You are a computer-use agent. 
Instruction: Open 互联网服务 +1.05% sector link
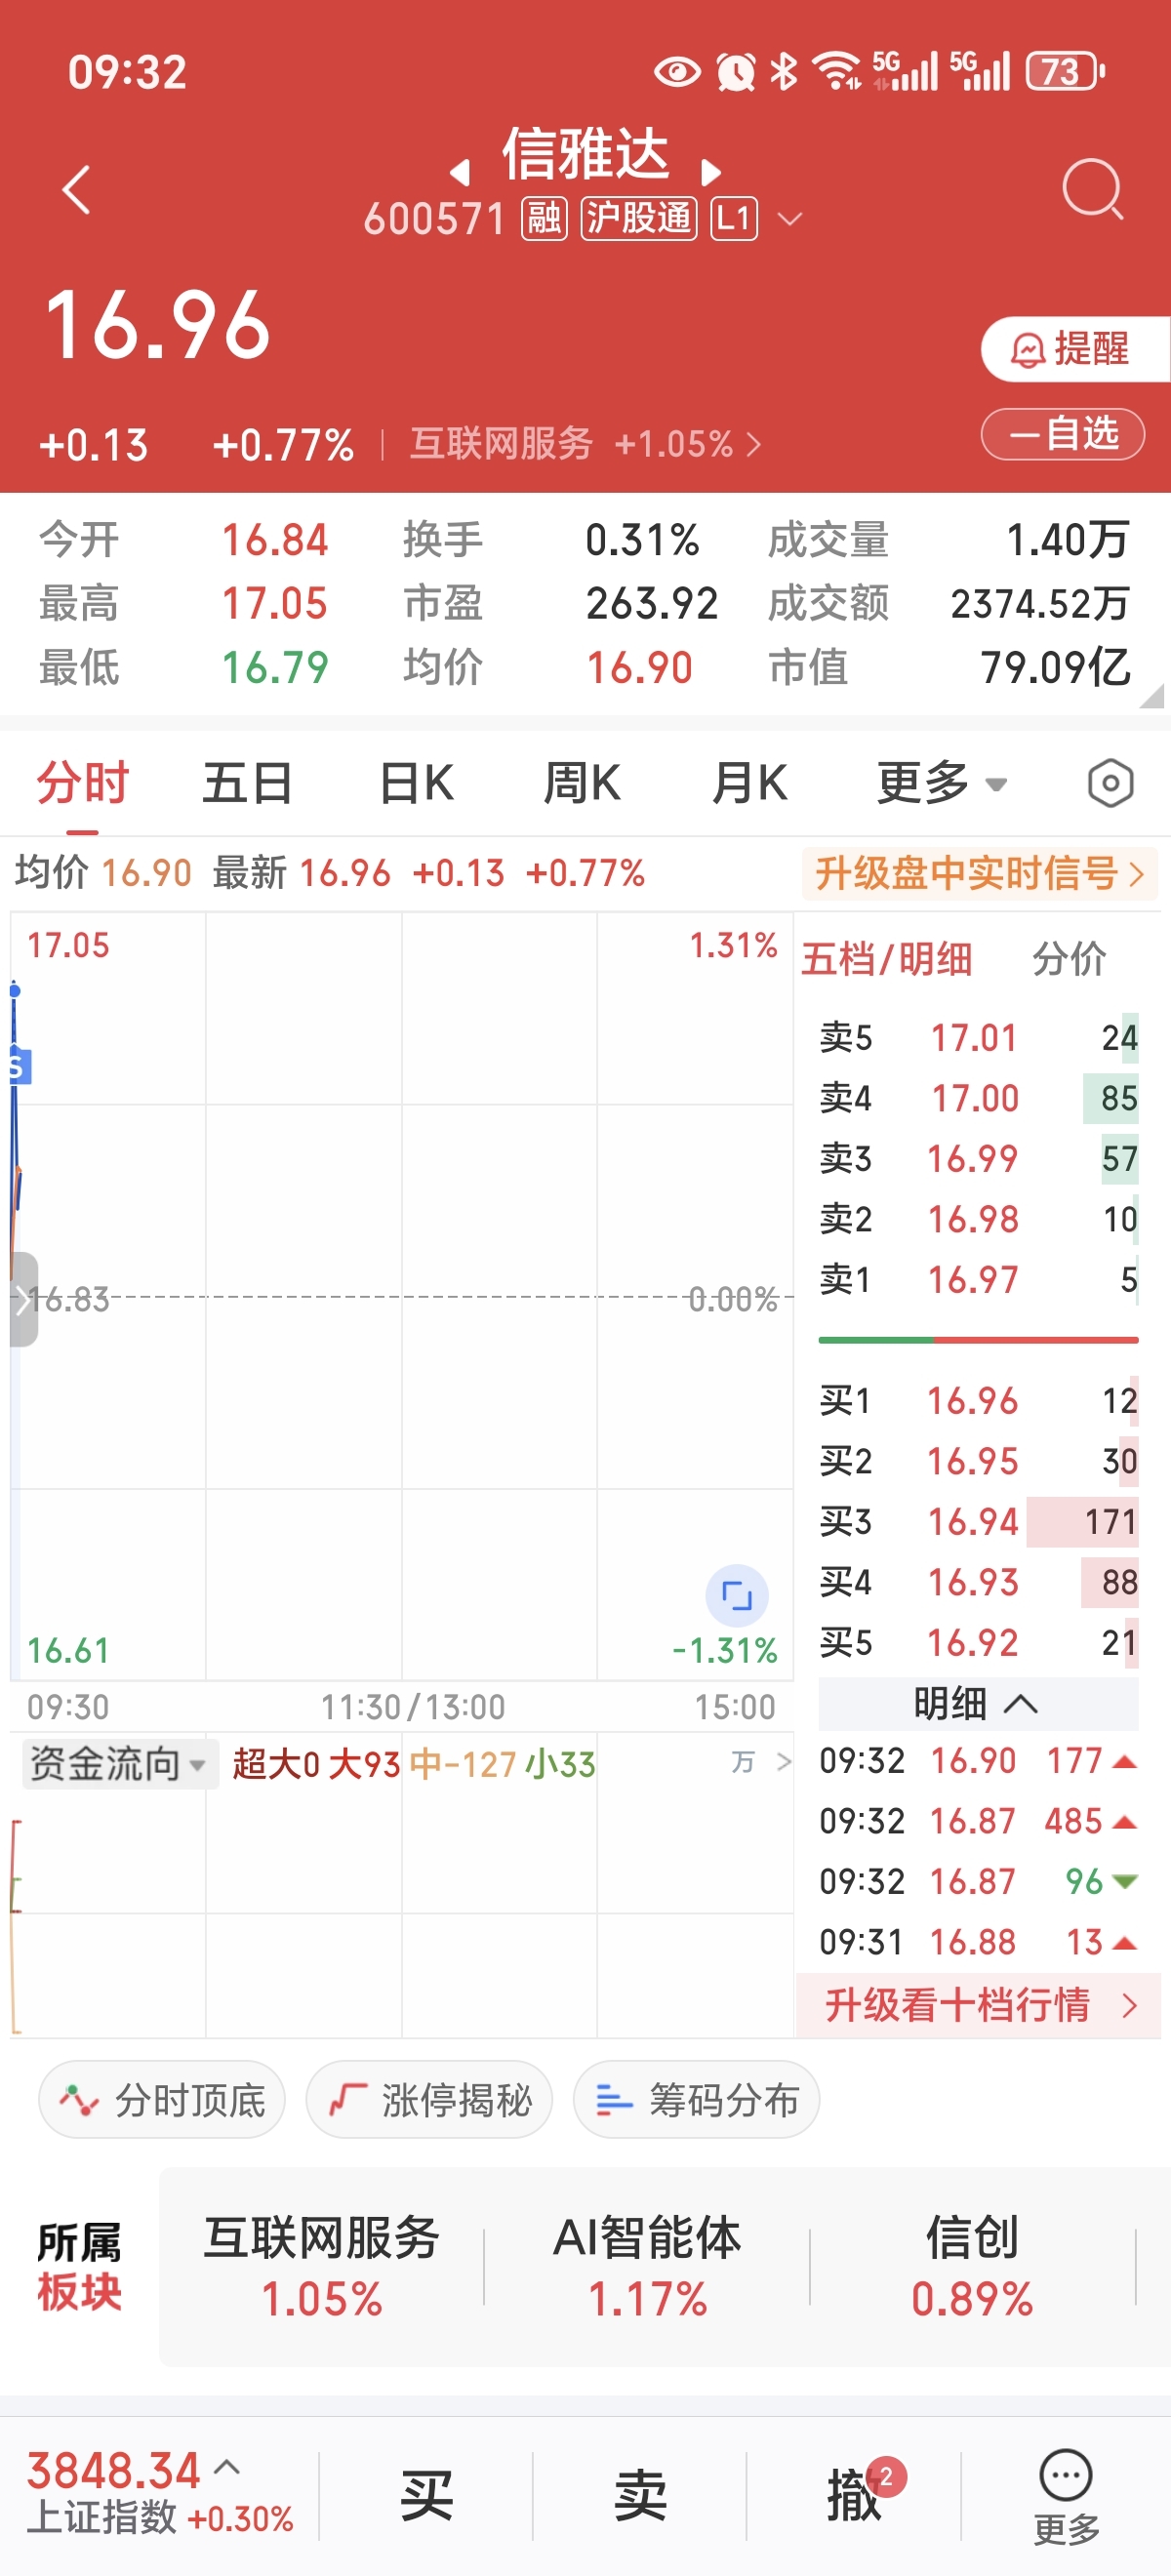pyautogui.click(x=585, y=443)
